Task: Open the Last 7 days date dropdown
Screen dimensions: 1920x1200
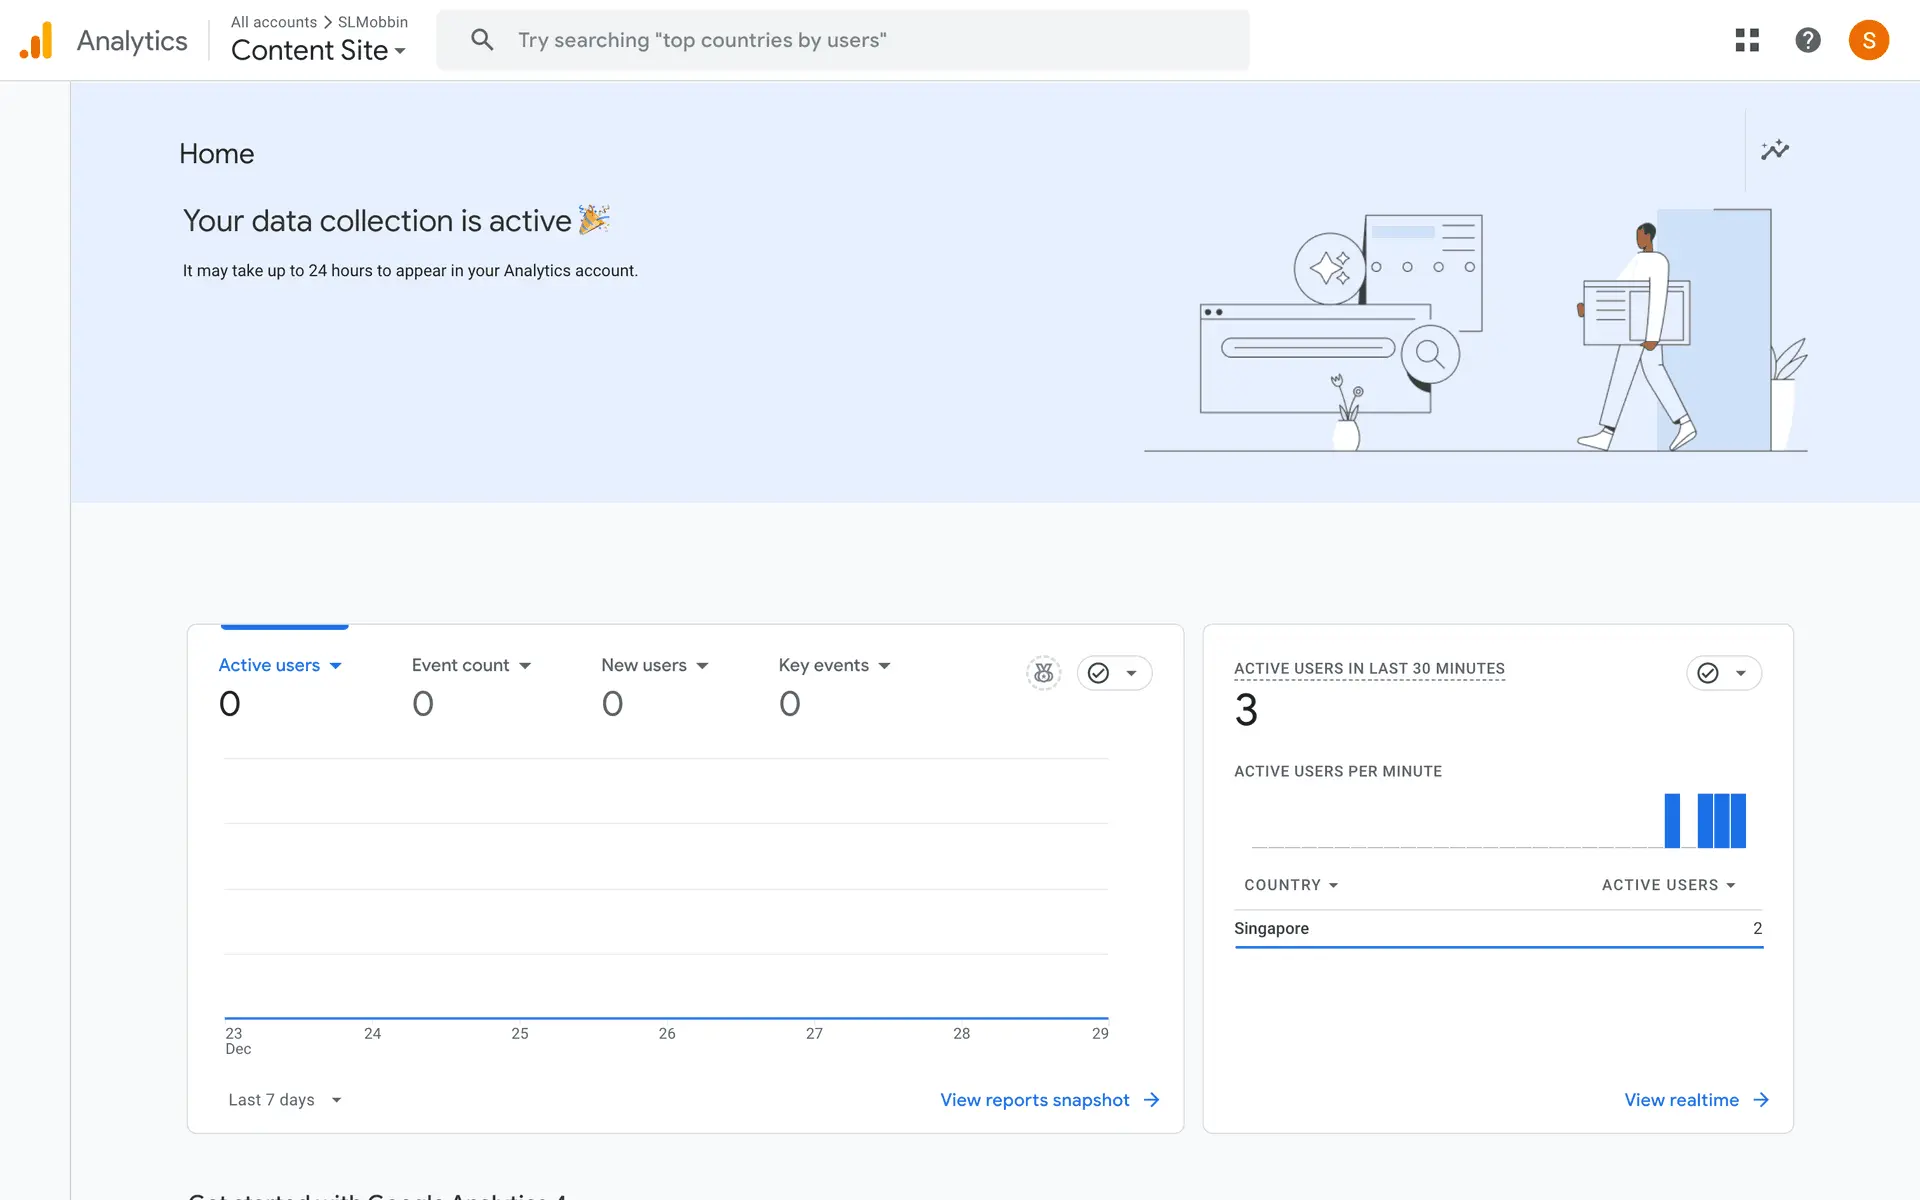Action: click(x=284, y=1100)
